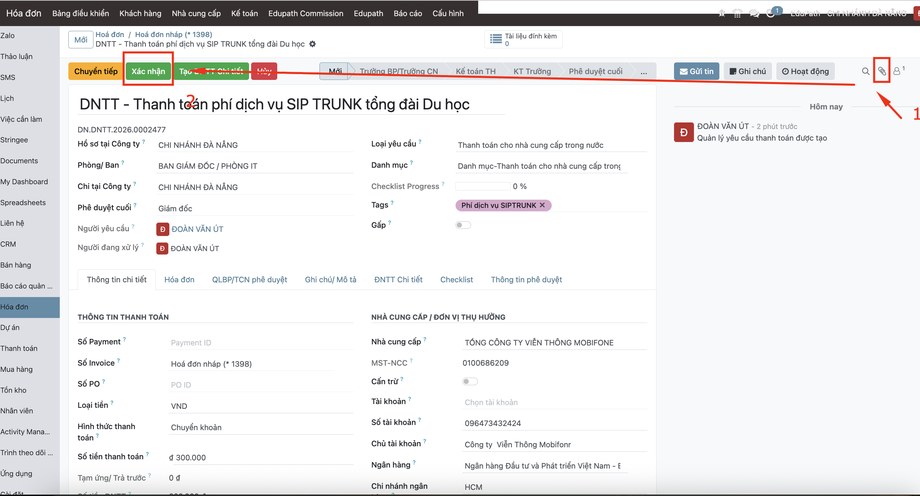Screen dimensions: 920x496
Task: Open Tồn kho in the left sidebar
Action: point(29,390)
